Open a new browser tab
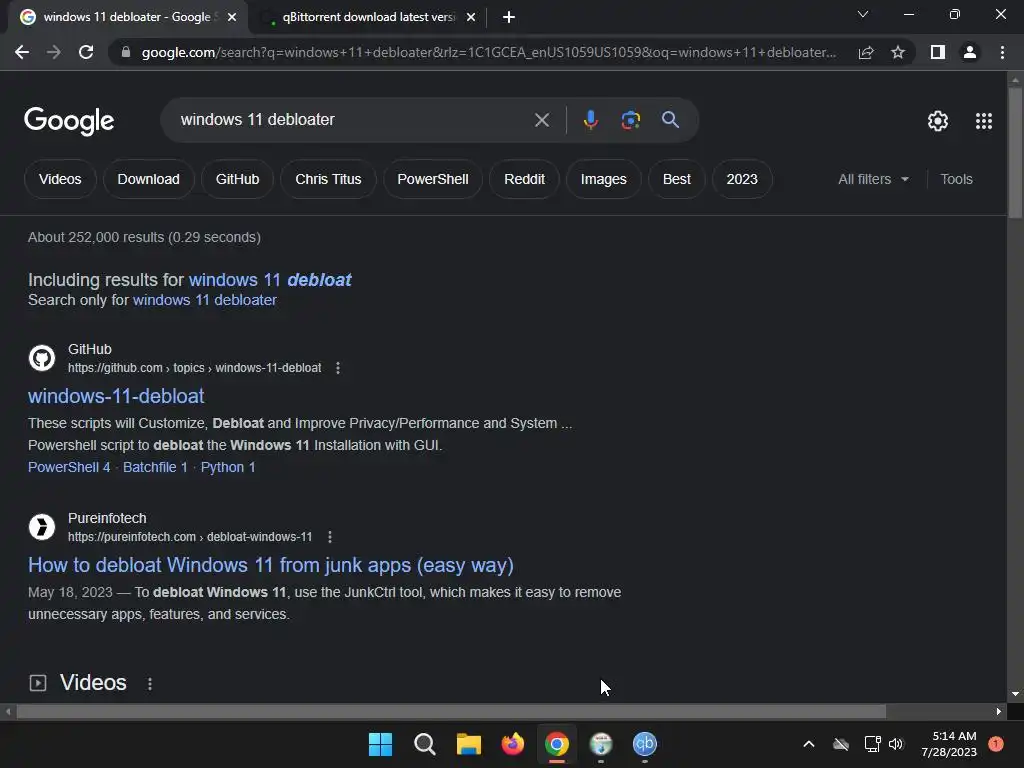Image resolution: width=1024 pixels, height=768 pixels. pos(509,17)
